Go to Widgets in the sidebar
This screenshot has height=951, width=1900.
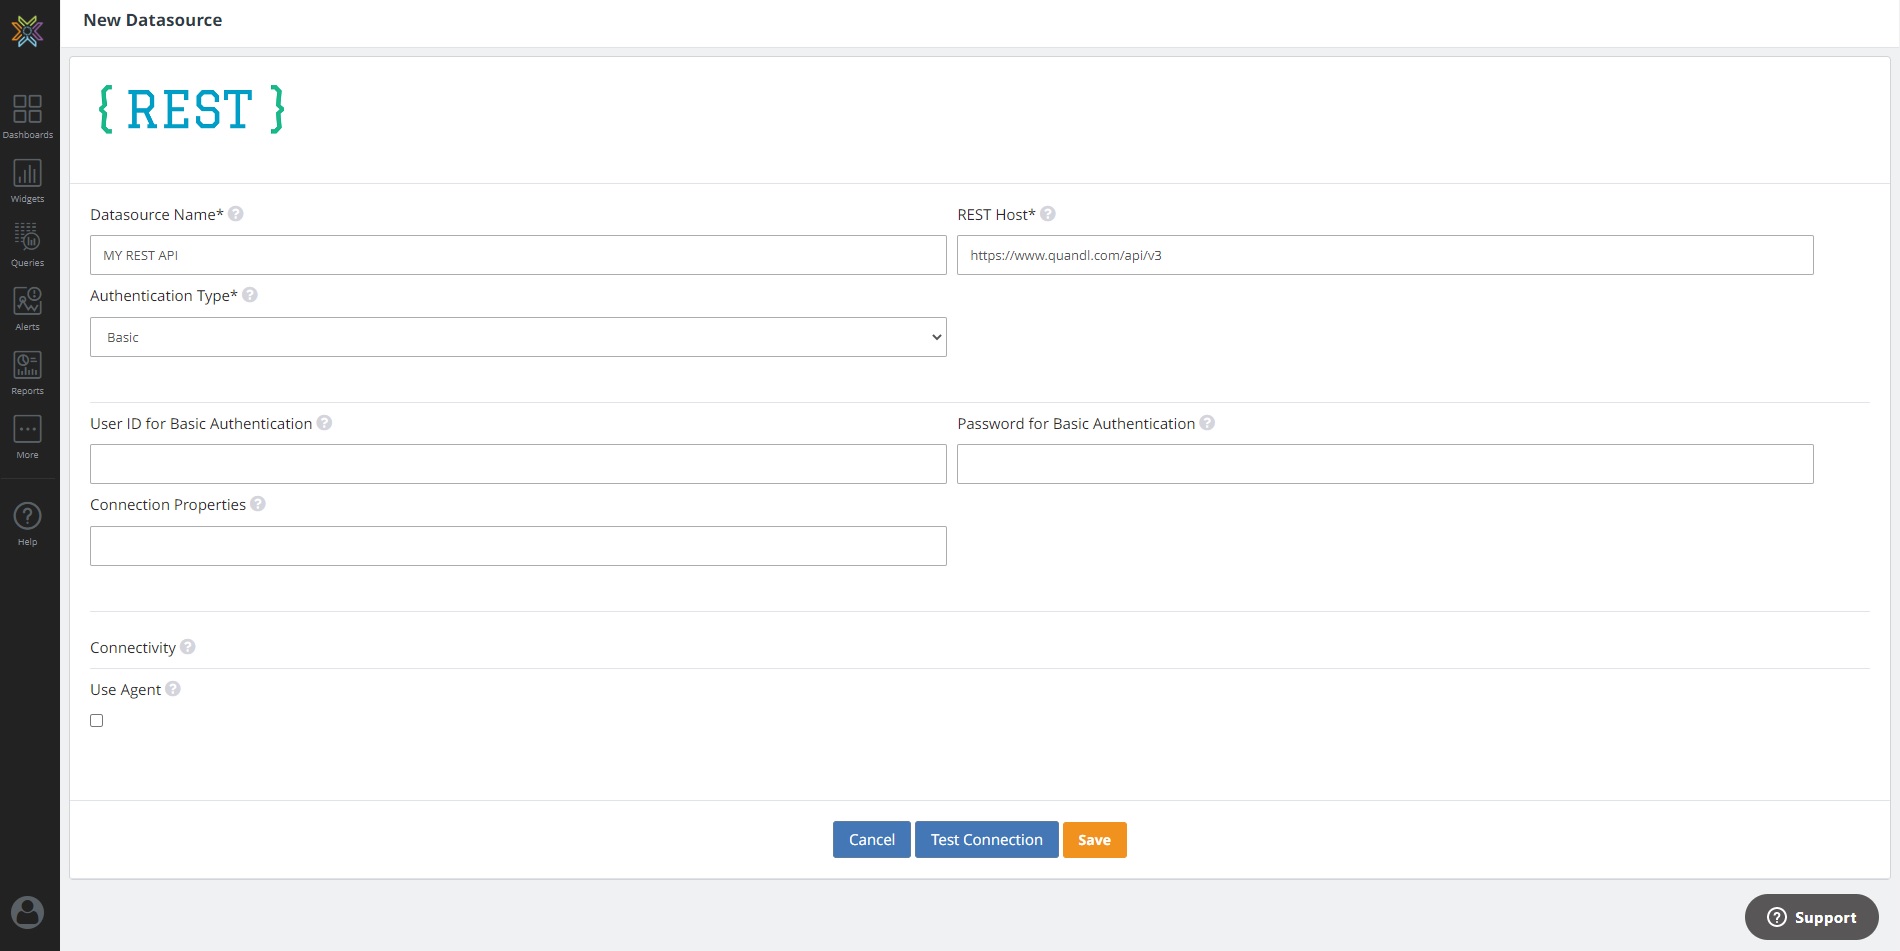coord(27,180)
